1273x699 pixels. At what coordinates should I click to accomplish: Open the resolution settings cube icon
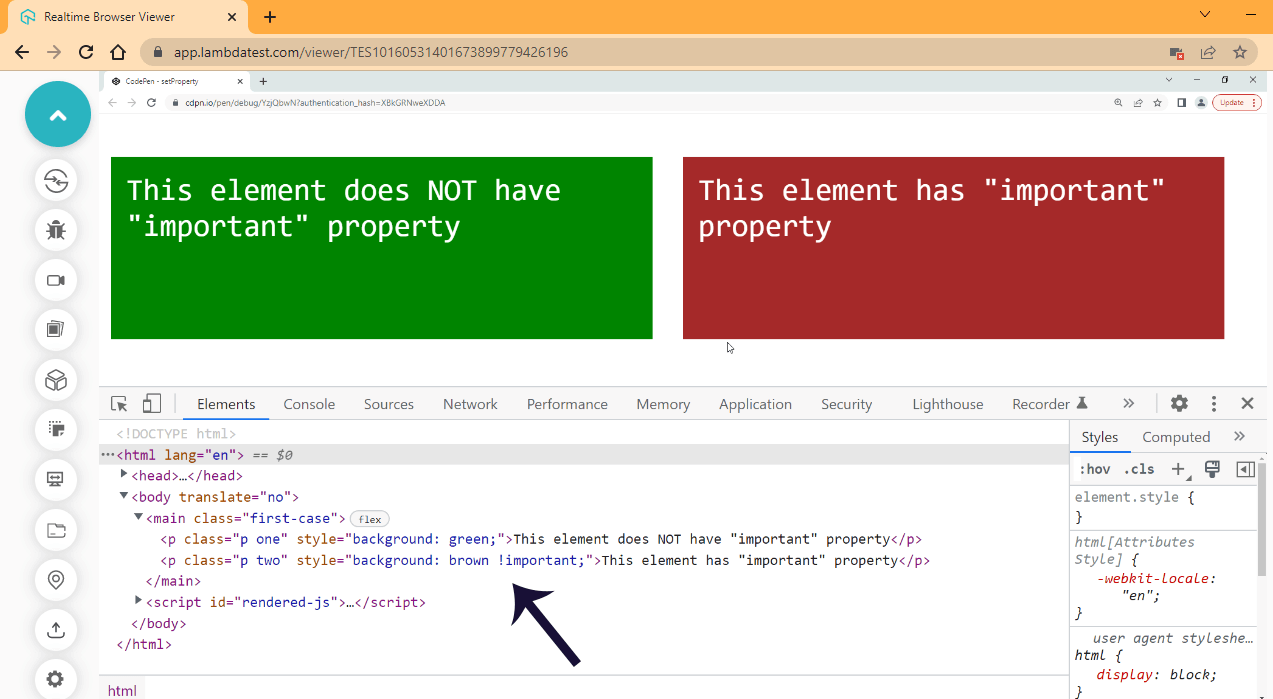tap(57, 380)
